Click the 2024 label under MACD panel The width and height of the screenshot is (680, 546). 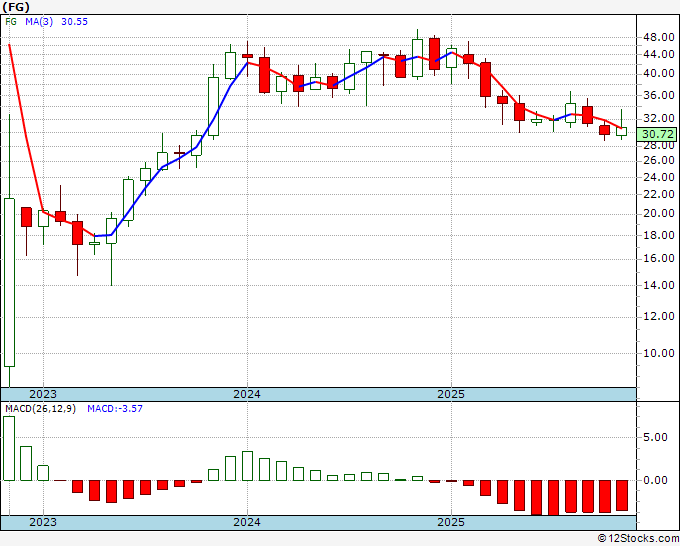(247, 522)
